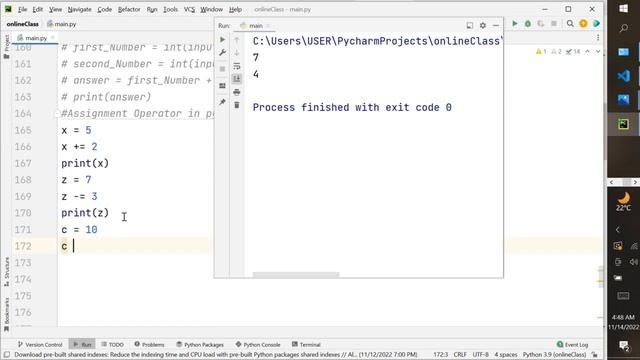
Task: Go to previous highlighted error arrow
Action: click(587, 51)
